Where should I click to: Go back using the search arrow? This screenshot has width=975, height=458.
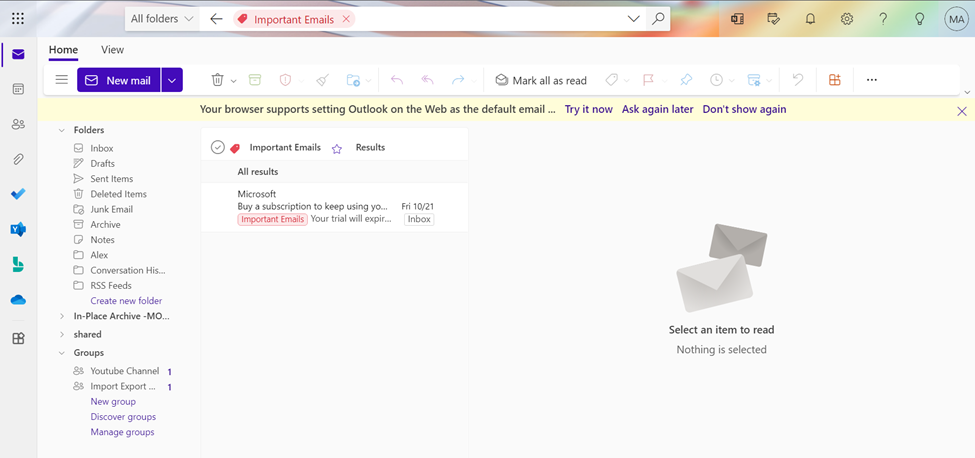(216, 19)
